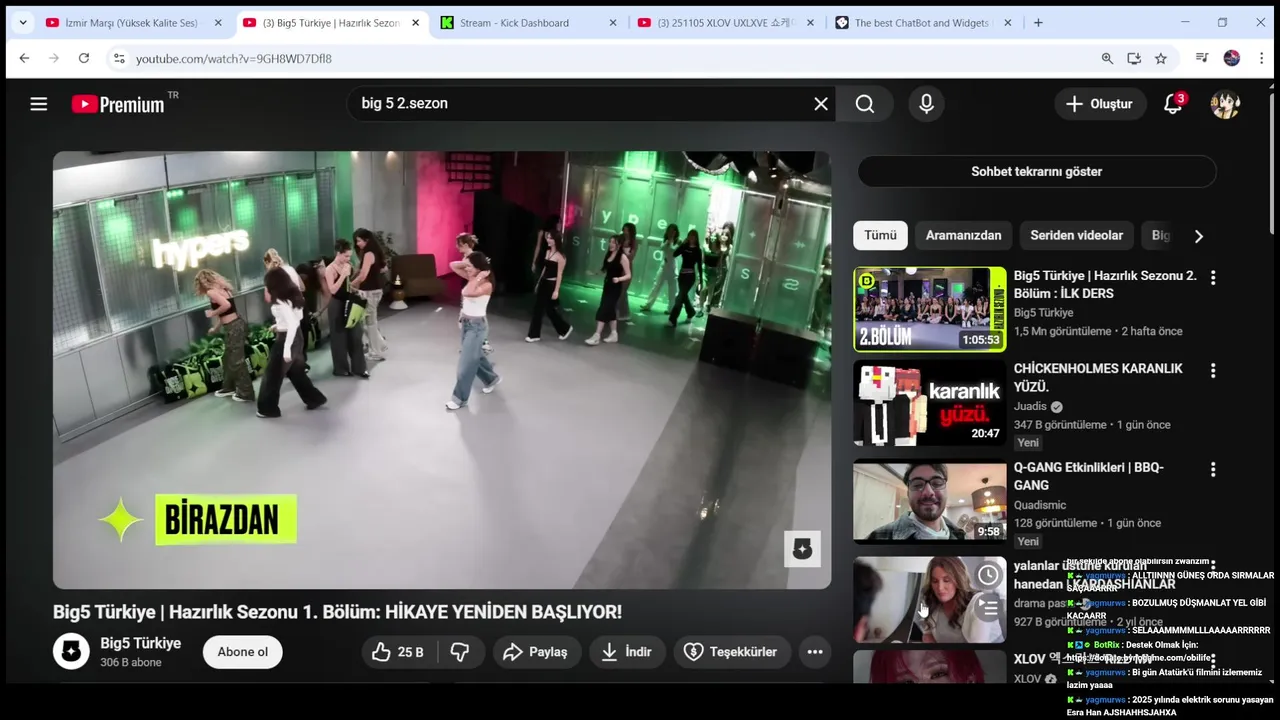Show chat replay, Sohbet tekrarını göster
The height and width of the screenshot is (720, 1280).
(1036, 172)
